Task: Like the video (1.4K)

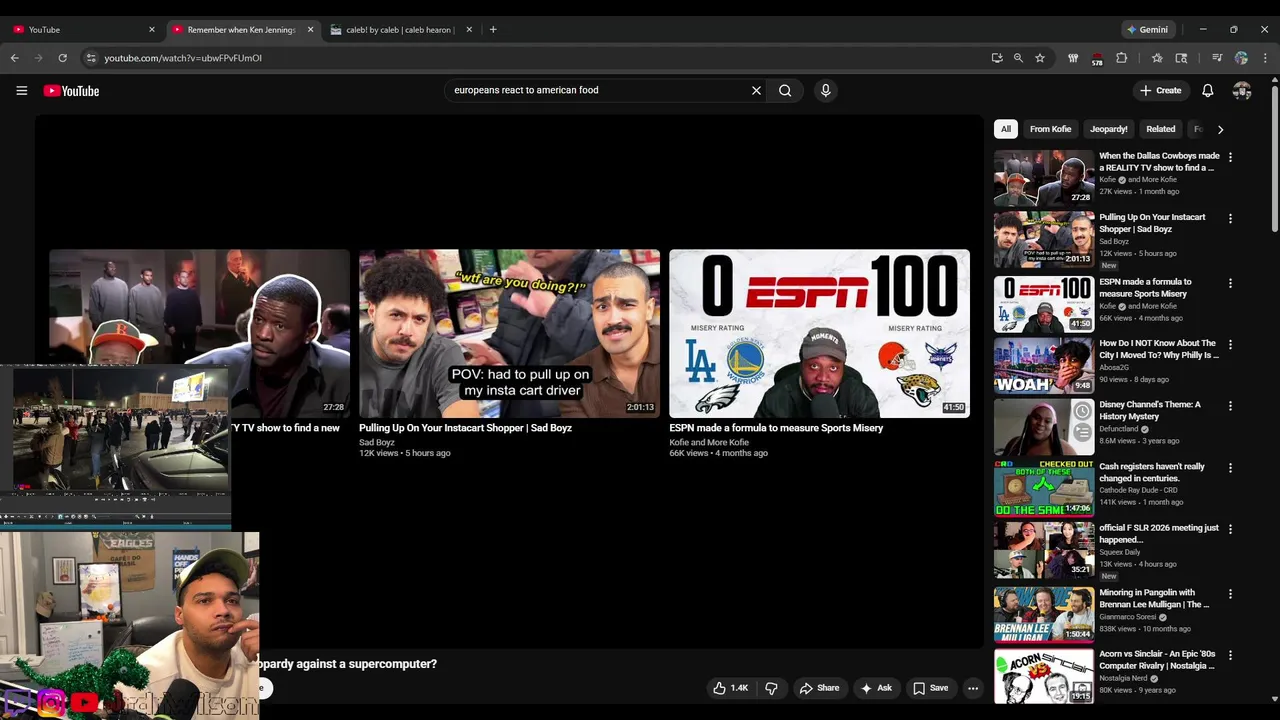Action: tap(730, 688)
